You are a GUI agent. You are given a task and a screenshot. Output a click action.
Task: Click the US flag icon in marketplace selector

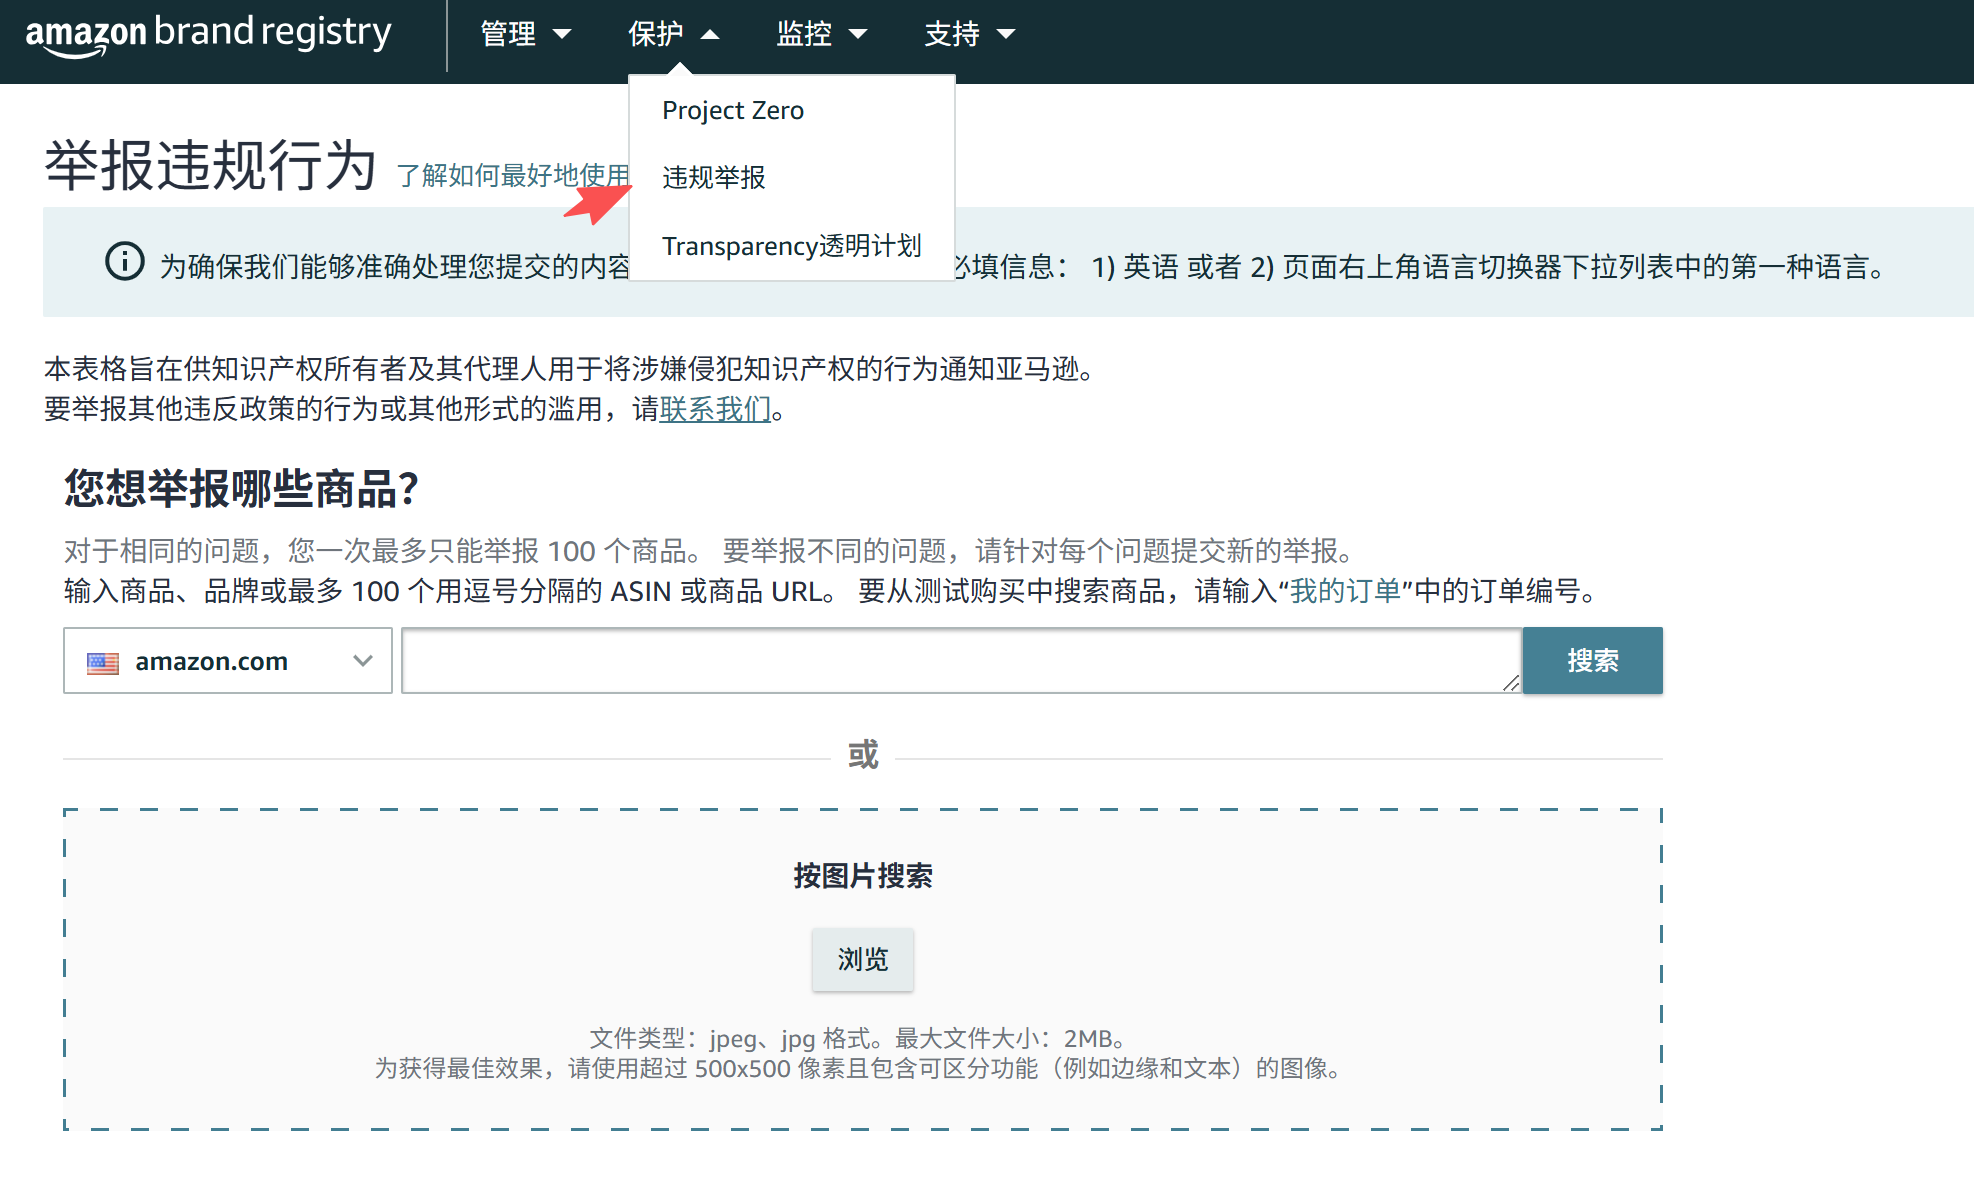[x=103, y=662]
